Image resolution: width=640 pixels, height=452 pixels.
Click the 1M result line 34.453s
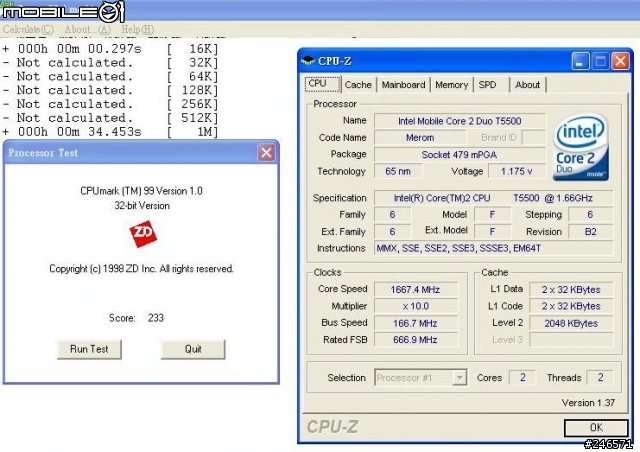pos(110,132)
